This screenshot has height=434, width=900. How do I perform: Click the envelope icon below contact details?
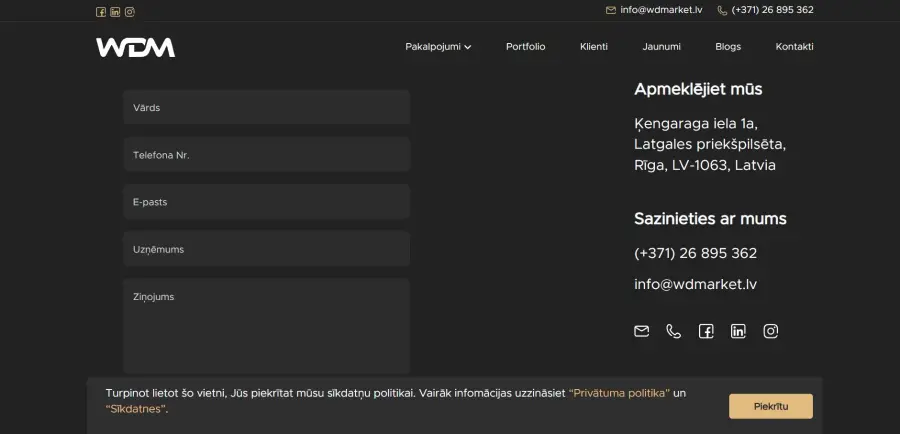641,331
